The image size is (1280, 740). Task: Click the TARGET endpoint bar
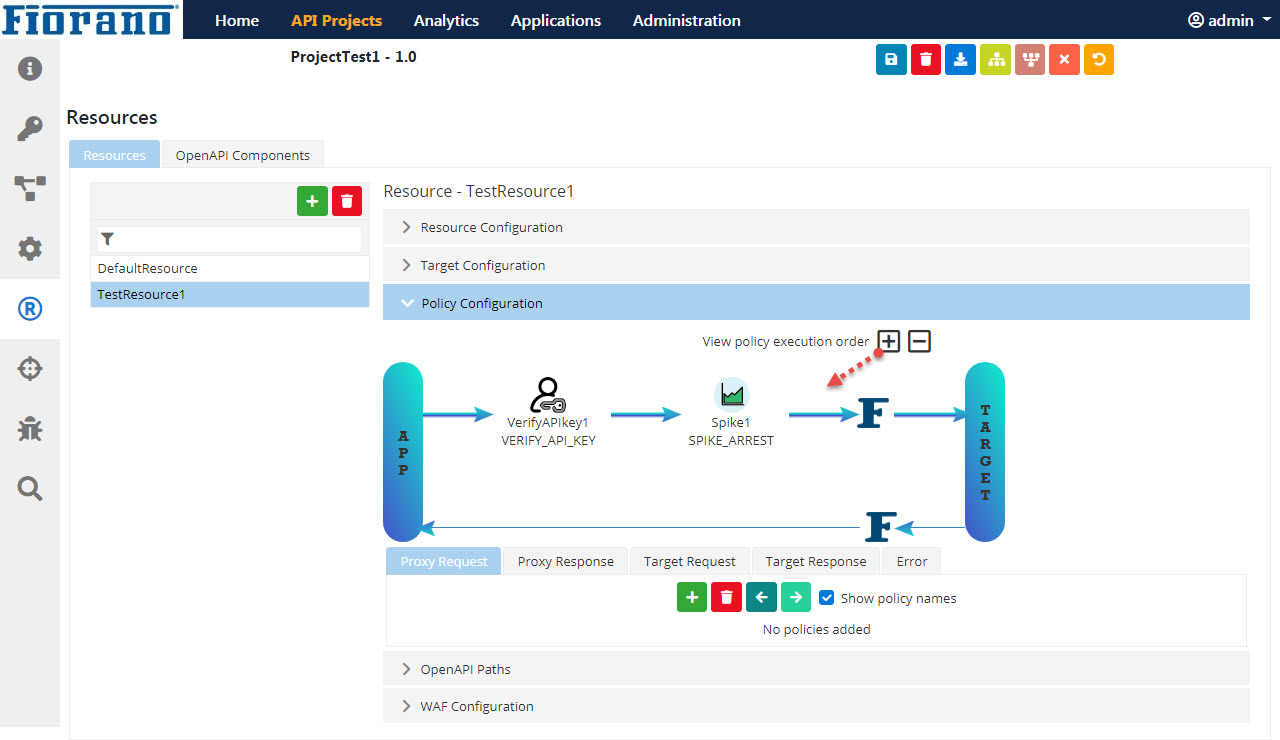tap(985, 452)
